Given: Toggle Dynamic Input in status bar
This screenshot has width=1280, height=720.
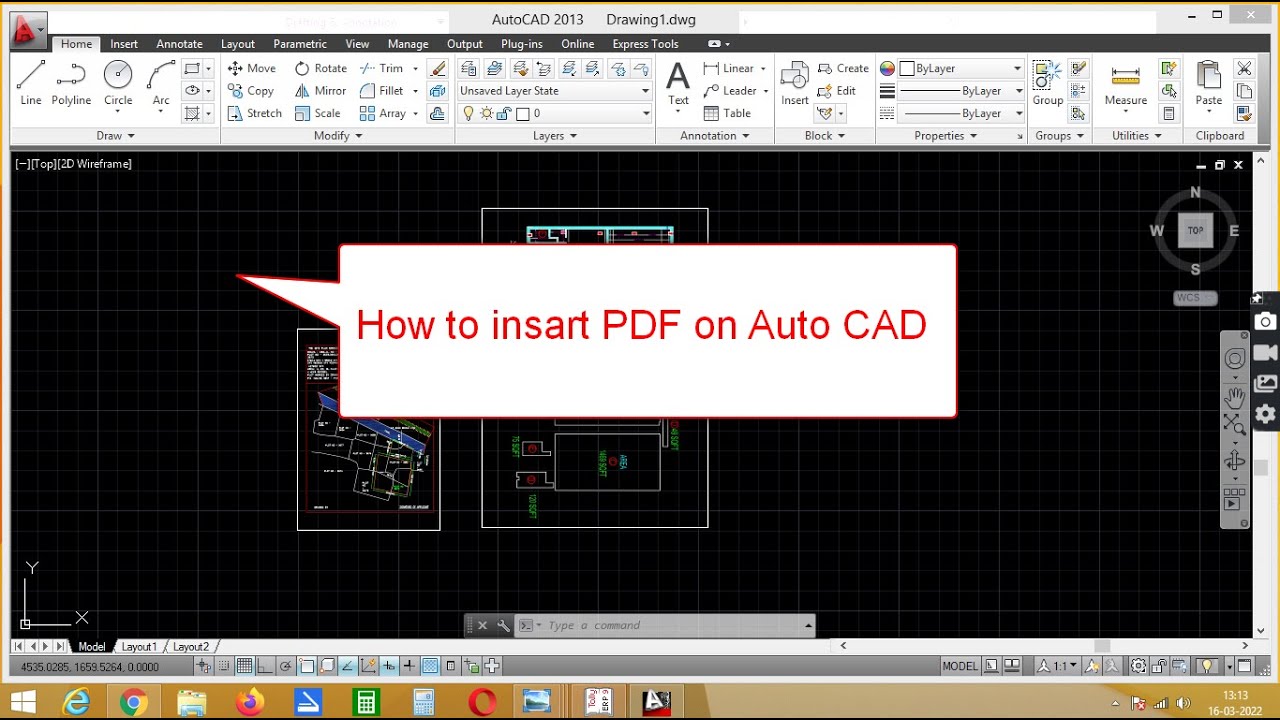Looking at the screenshot, I should 388,666.
